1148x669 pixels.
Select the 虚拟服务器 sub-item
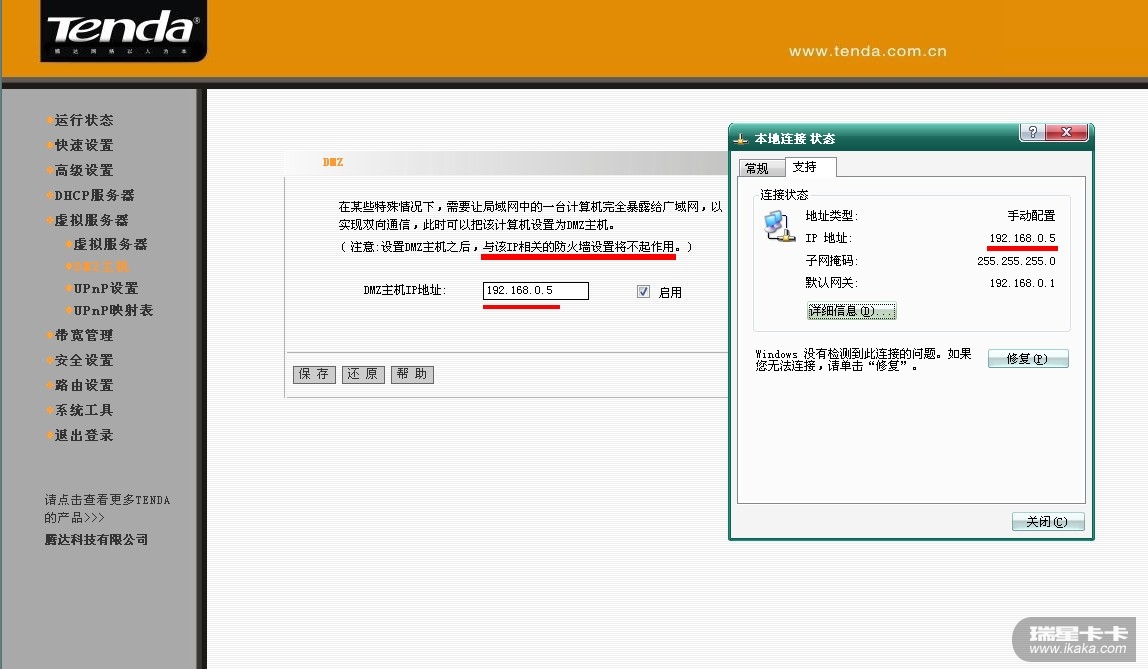pyautogui.click(x=110, y=244)
